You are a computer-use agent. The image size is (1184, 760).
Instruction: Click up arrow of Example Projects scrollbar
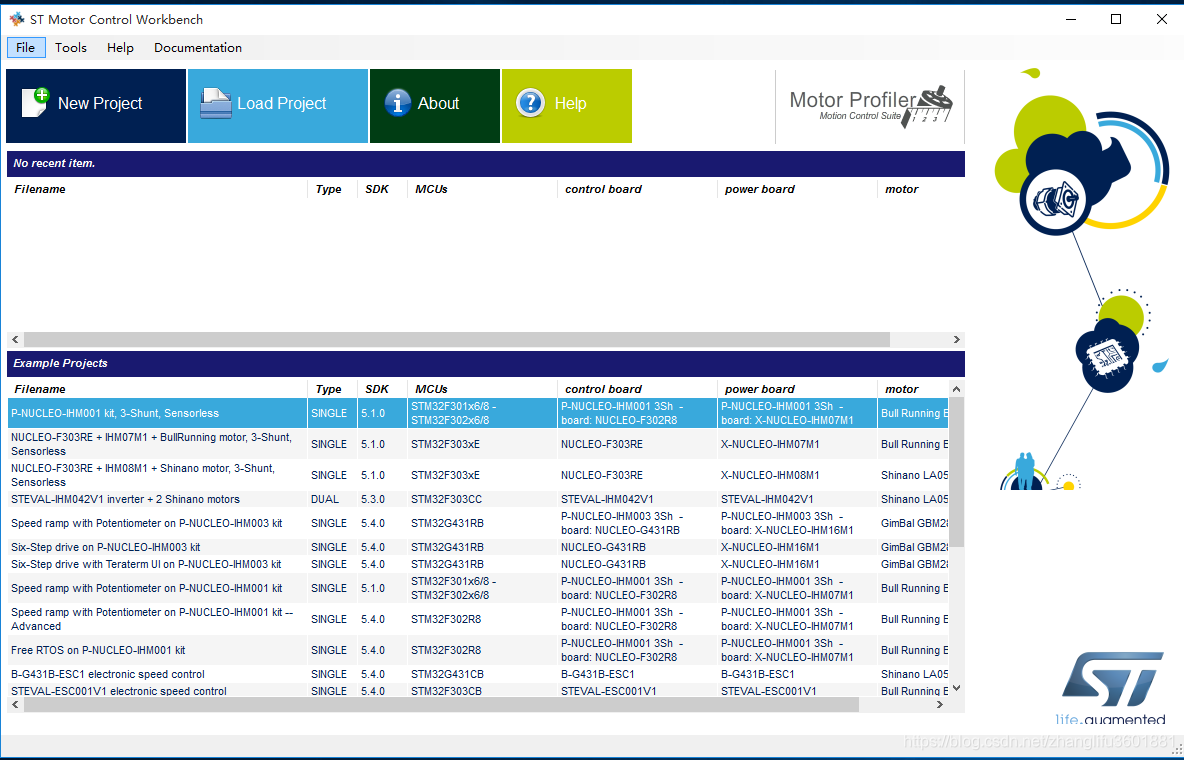(x=956, y=389)
